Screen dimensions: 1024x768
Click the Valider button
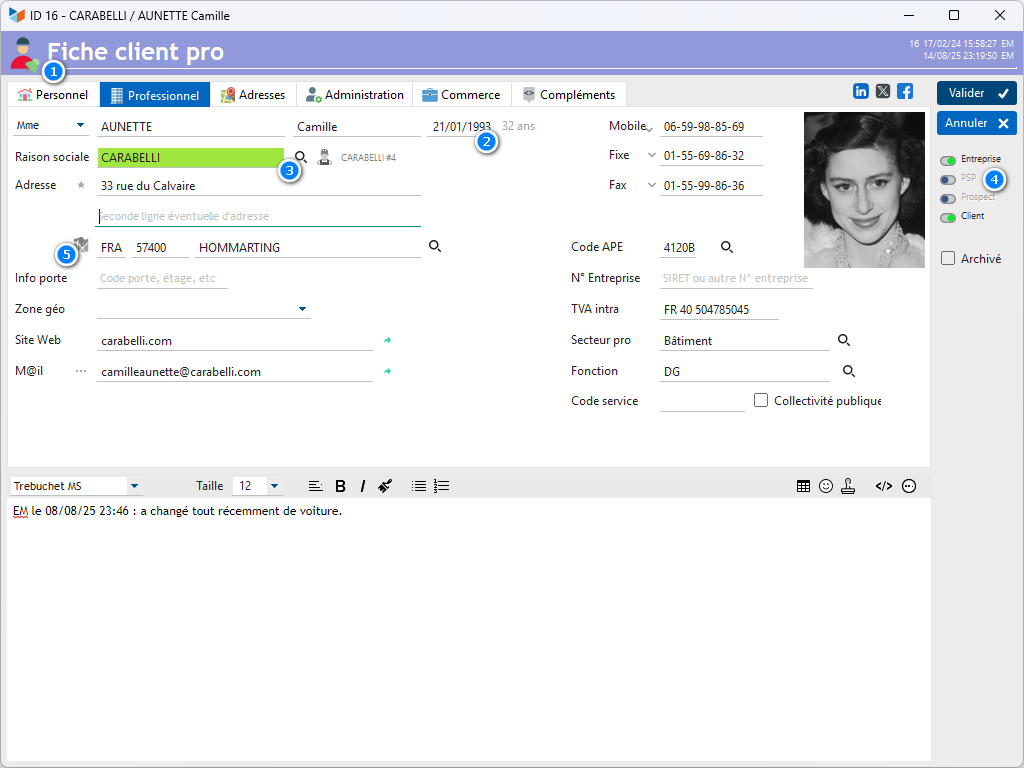pos(976,93)
